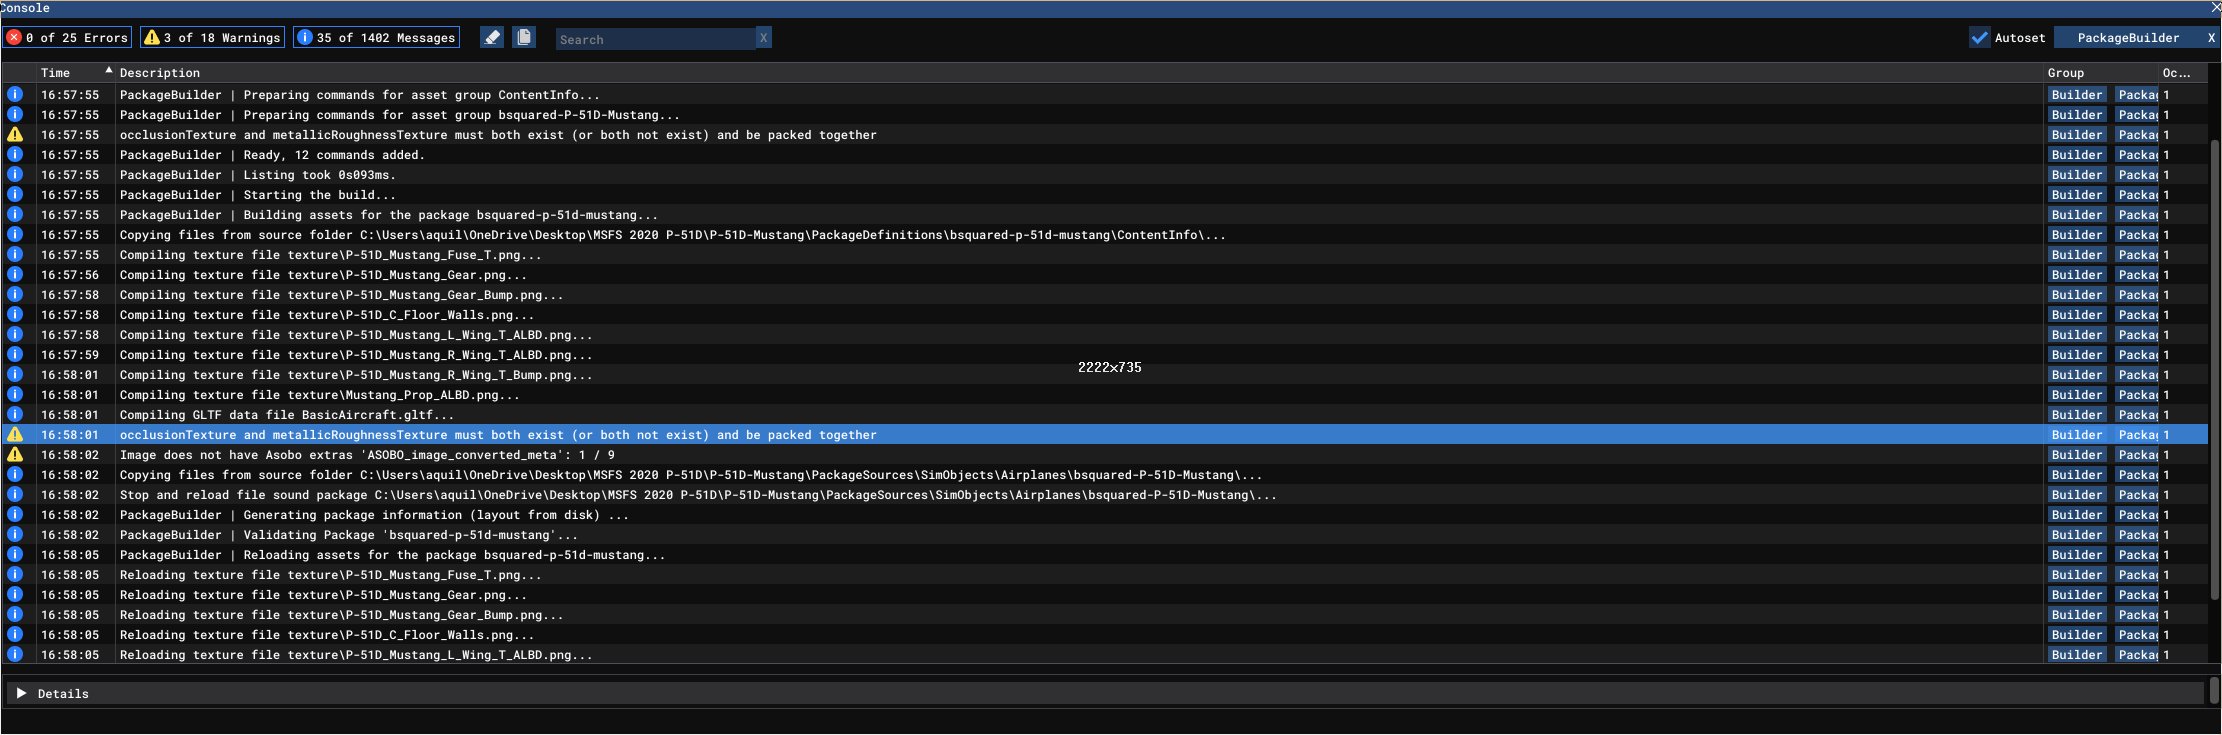The height and width of the screenshot is (735, 2222).
Task: Click the warning icon on the highlighted 16:58:01 row
Action: [x=15, y=434]
